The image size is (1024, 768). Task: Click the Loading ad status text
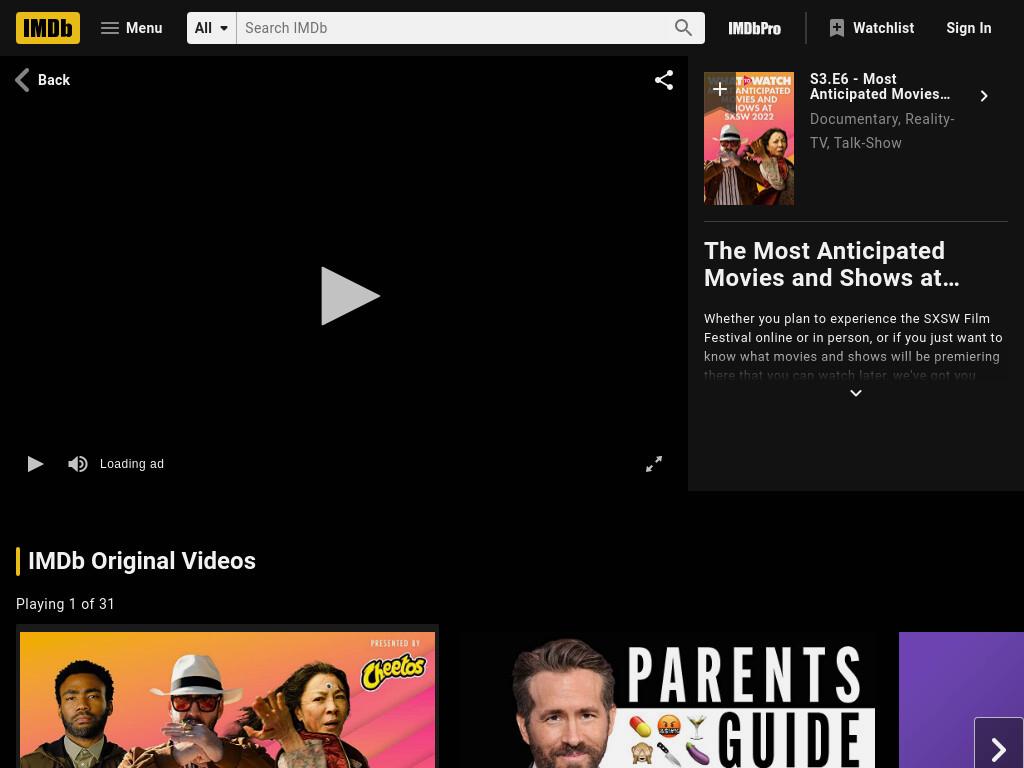point(132,464)
